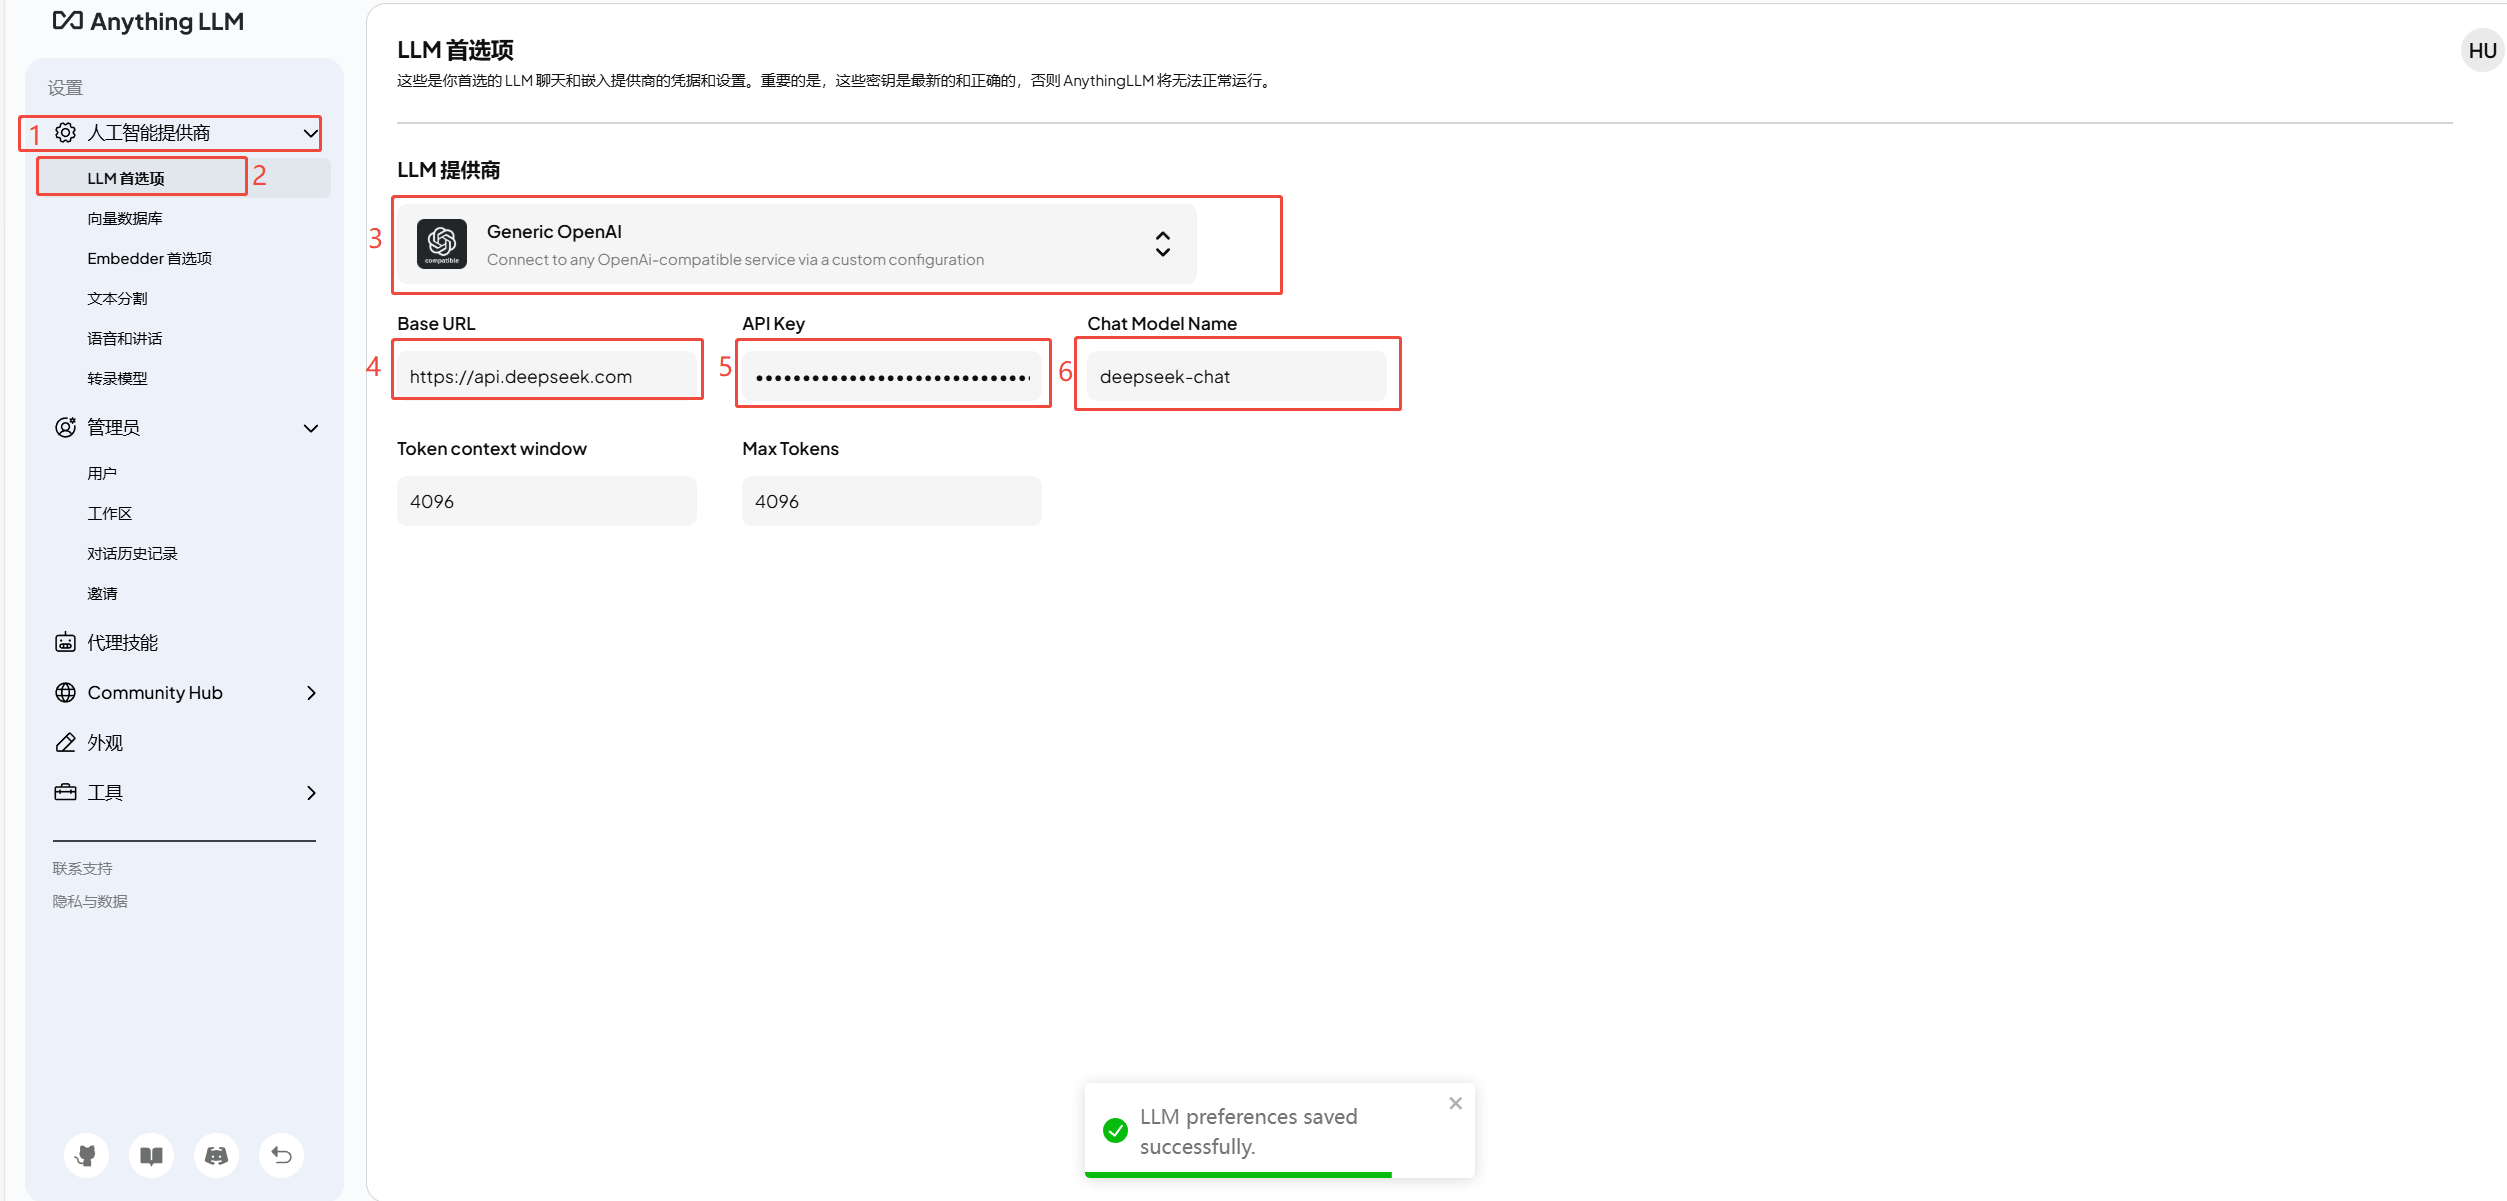Click the Token context window field
This screenshot has height=1201, width=2507.
[547, 501]
